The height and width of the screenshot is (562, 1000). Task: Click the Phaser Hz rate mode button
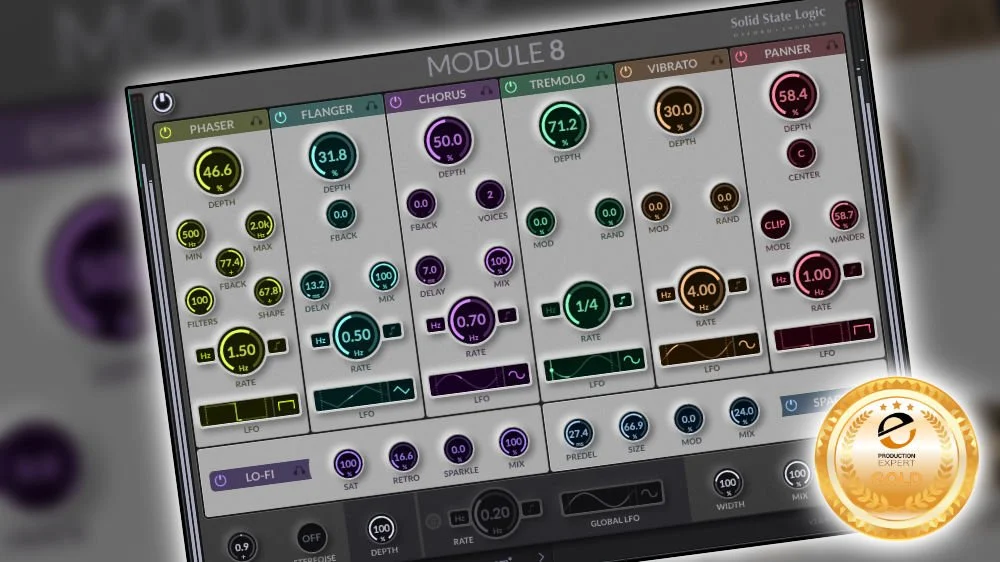tap(205, 355)
